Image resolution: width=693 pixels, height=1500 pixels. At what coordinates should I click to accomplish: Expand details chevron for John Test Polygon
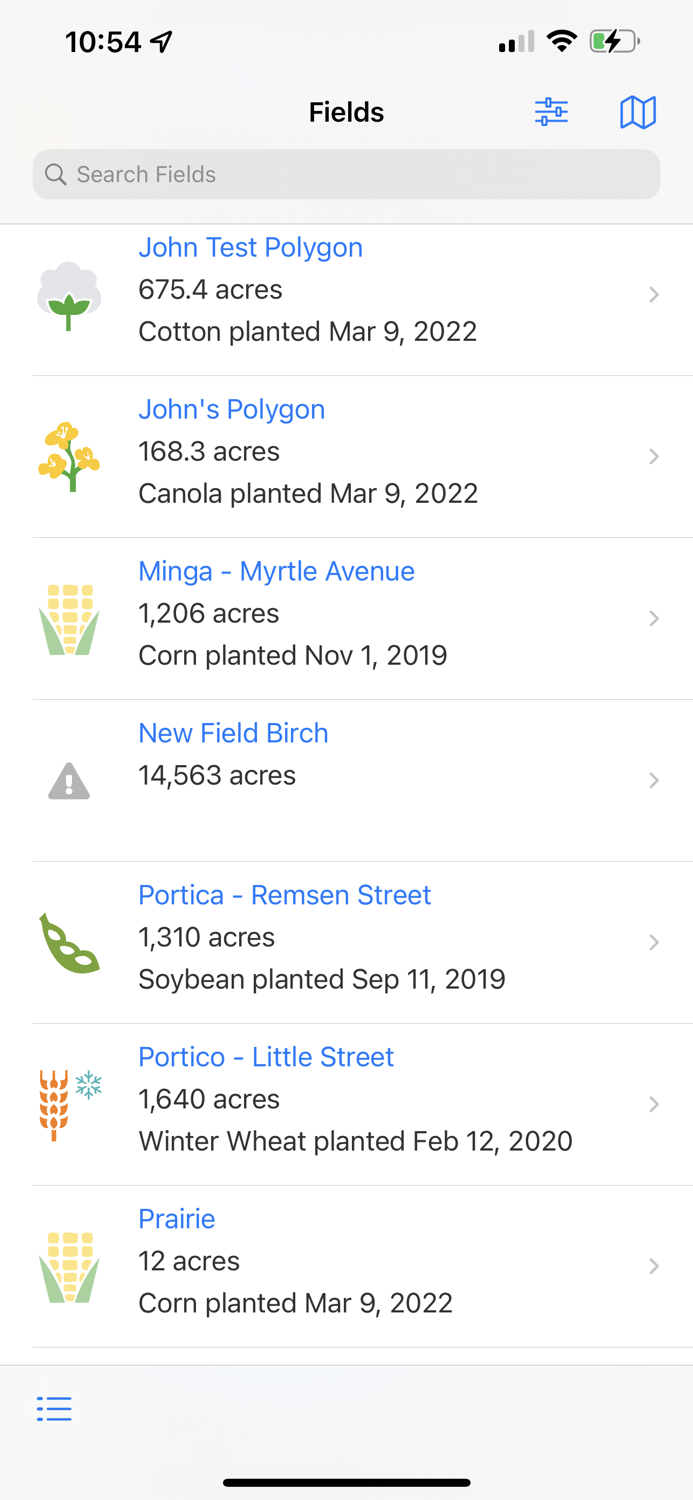pos(655,294)
